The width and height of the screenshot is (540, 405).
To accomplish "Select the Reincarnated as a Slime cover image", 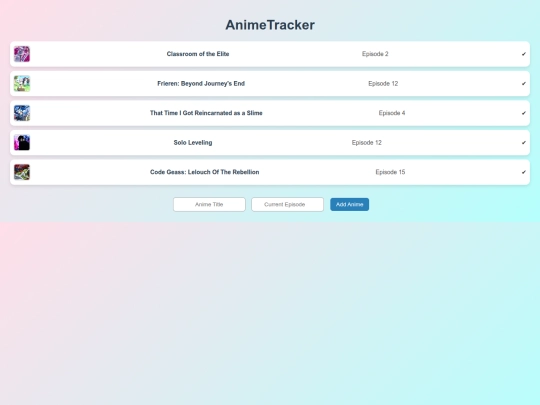I will click(22, 113).
